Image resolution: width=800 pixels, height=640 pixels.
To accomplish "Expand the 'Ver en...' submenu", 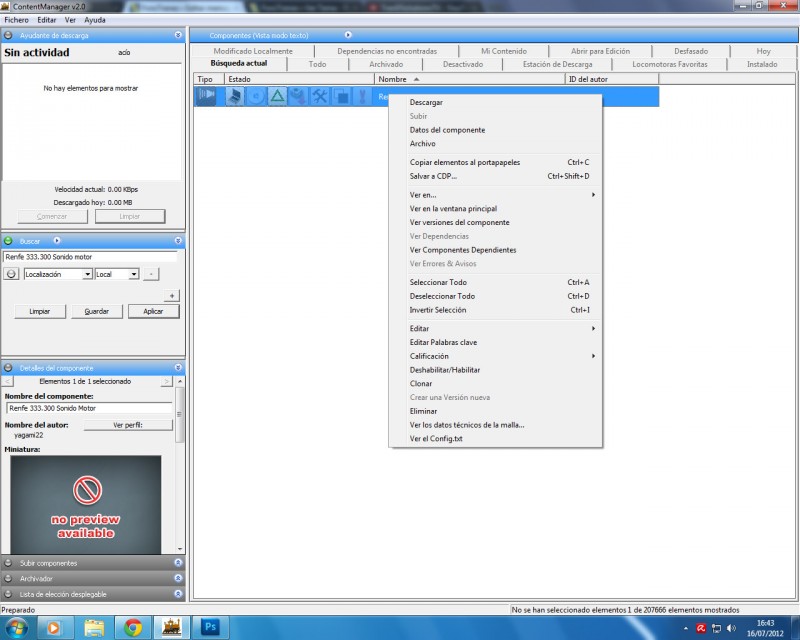I will click(x=495, y=194).
